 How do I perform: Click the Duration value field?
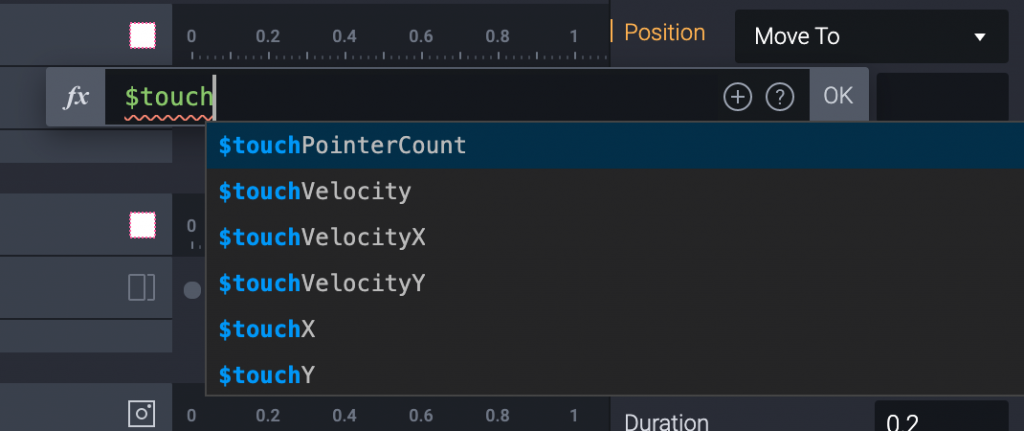coord(940,420)
